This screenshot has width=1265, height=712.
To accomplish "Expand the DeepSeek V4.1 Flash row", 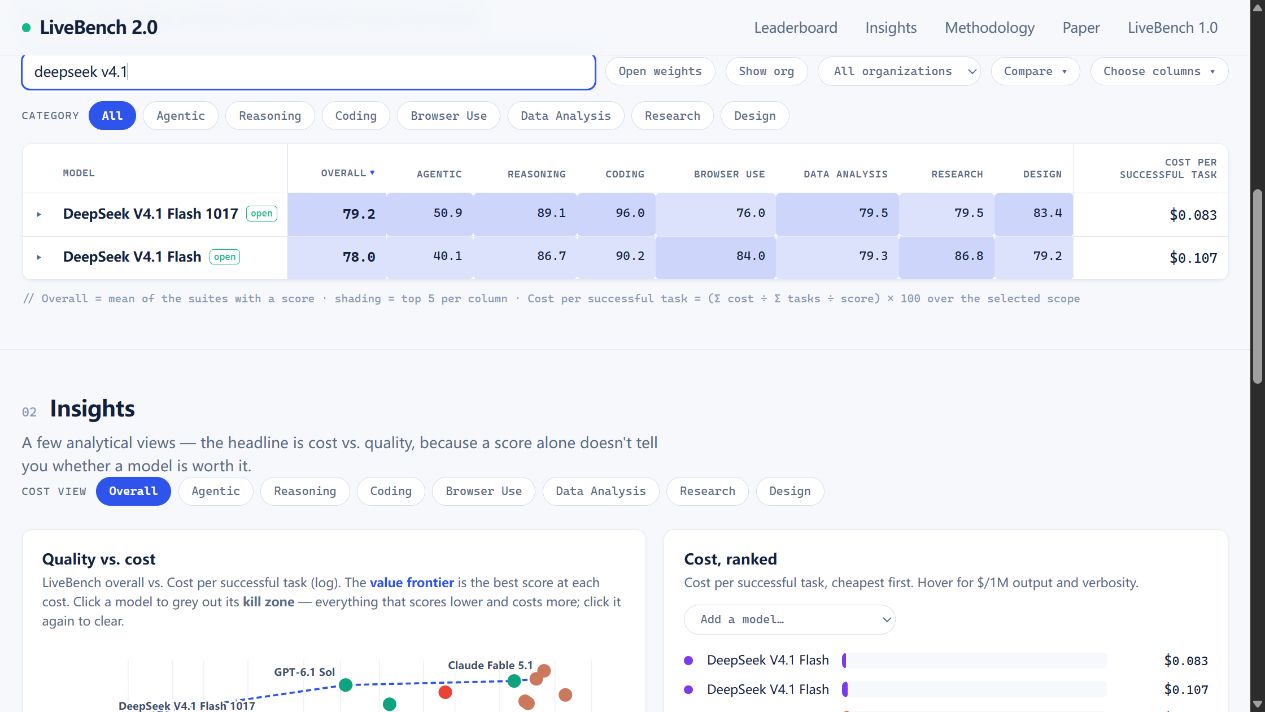I will [40, 257].
